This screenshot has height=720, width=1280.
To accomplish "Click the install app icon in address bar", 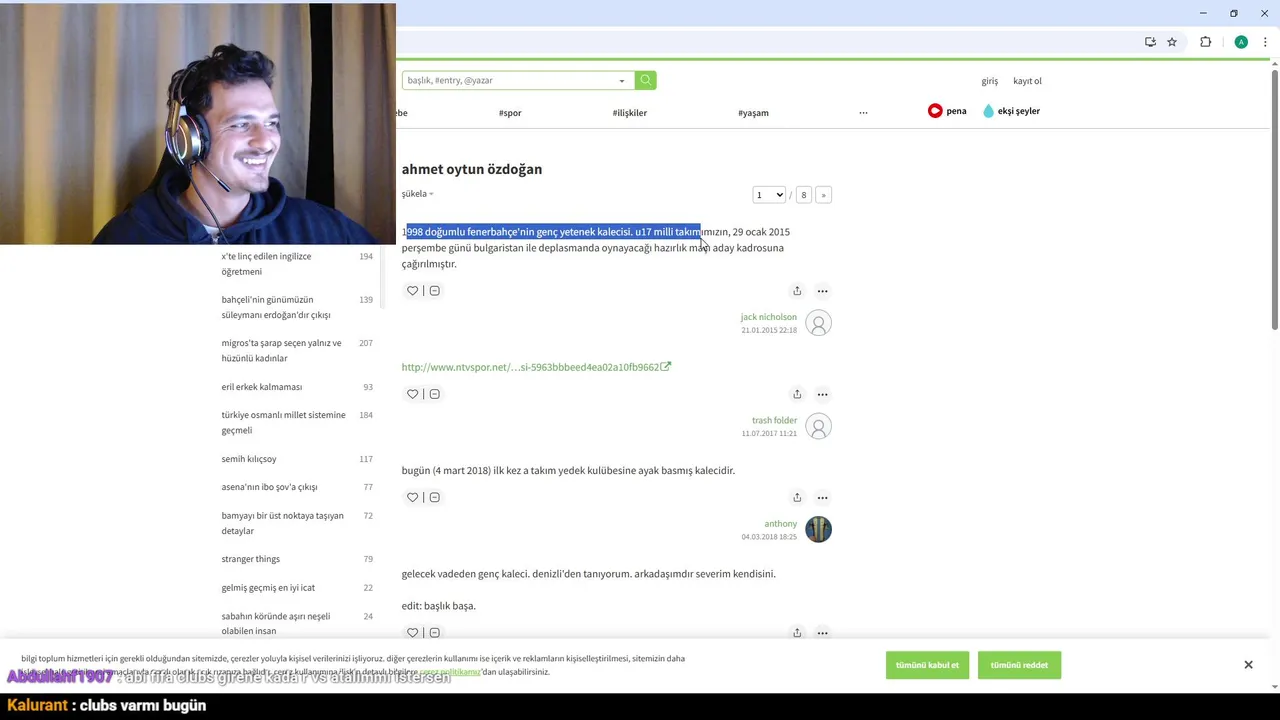I will tap(1150, 42).
